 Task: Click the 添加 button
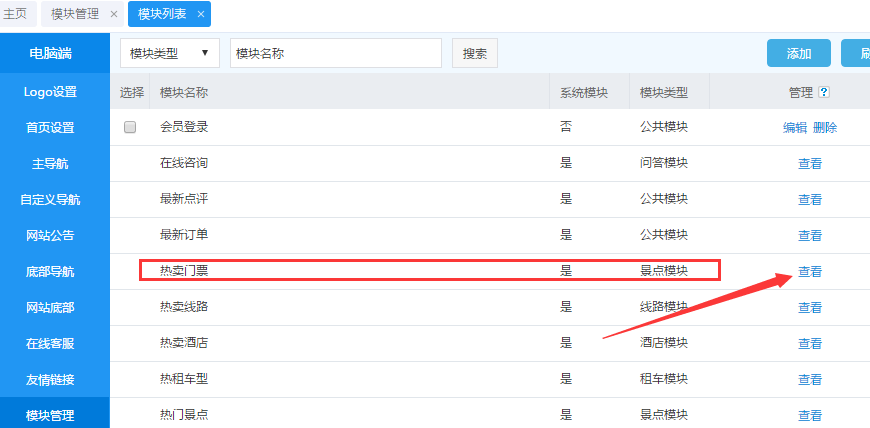click(798, 54)
